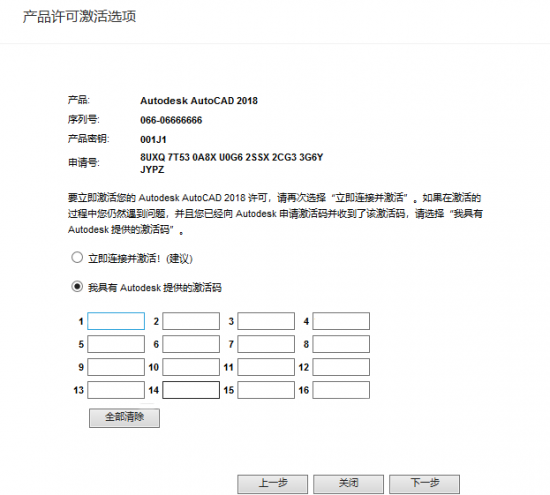Focus activation code field 13

[x=116, y=390]
